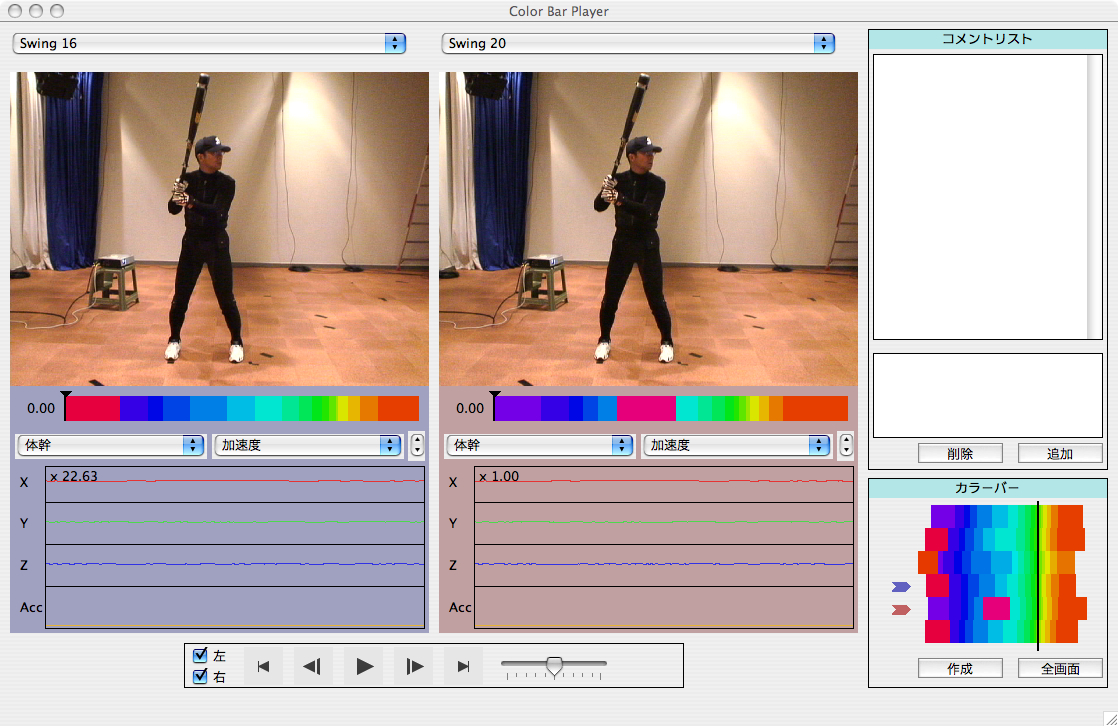Open right 加速度 dropdown
This screenshot has width=1118, height=726.
tap(736, 445)
